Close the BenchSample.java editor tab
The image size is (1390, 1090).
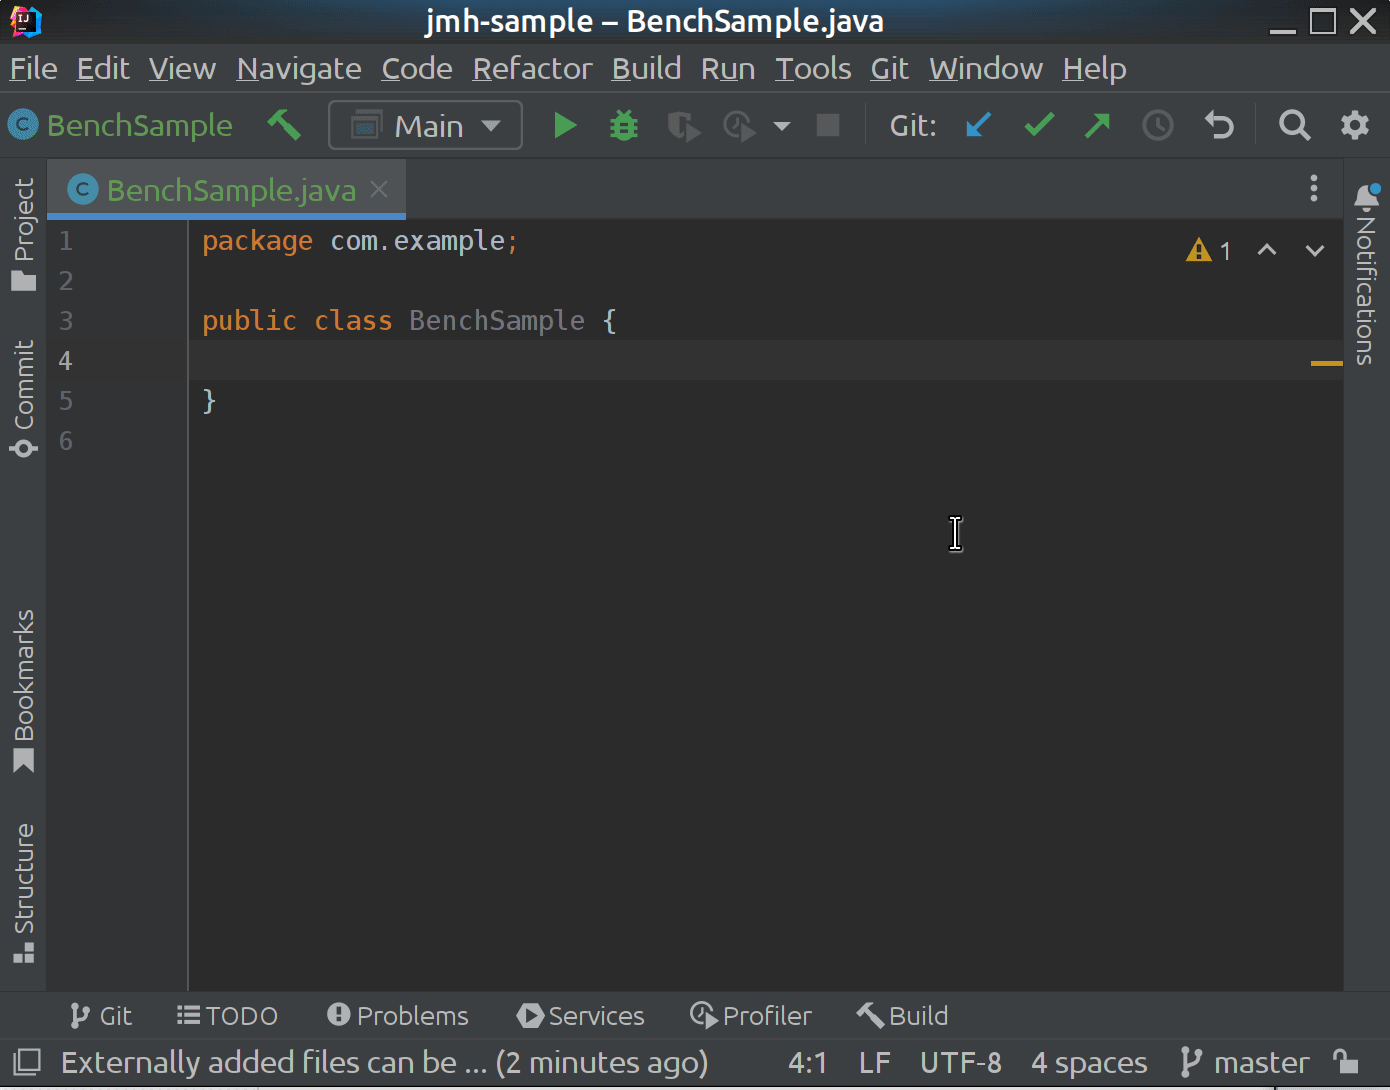(379, 189)
